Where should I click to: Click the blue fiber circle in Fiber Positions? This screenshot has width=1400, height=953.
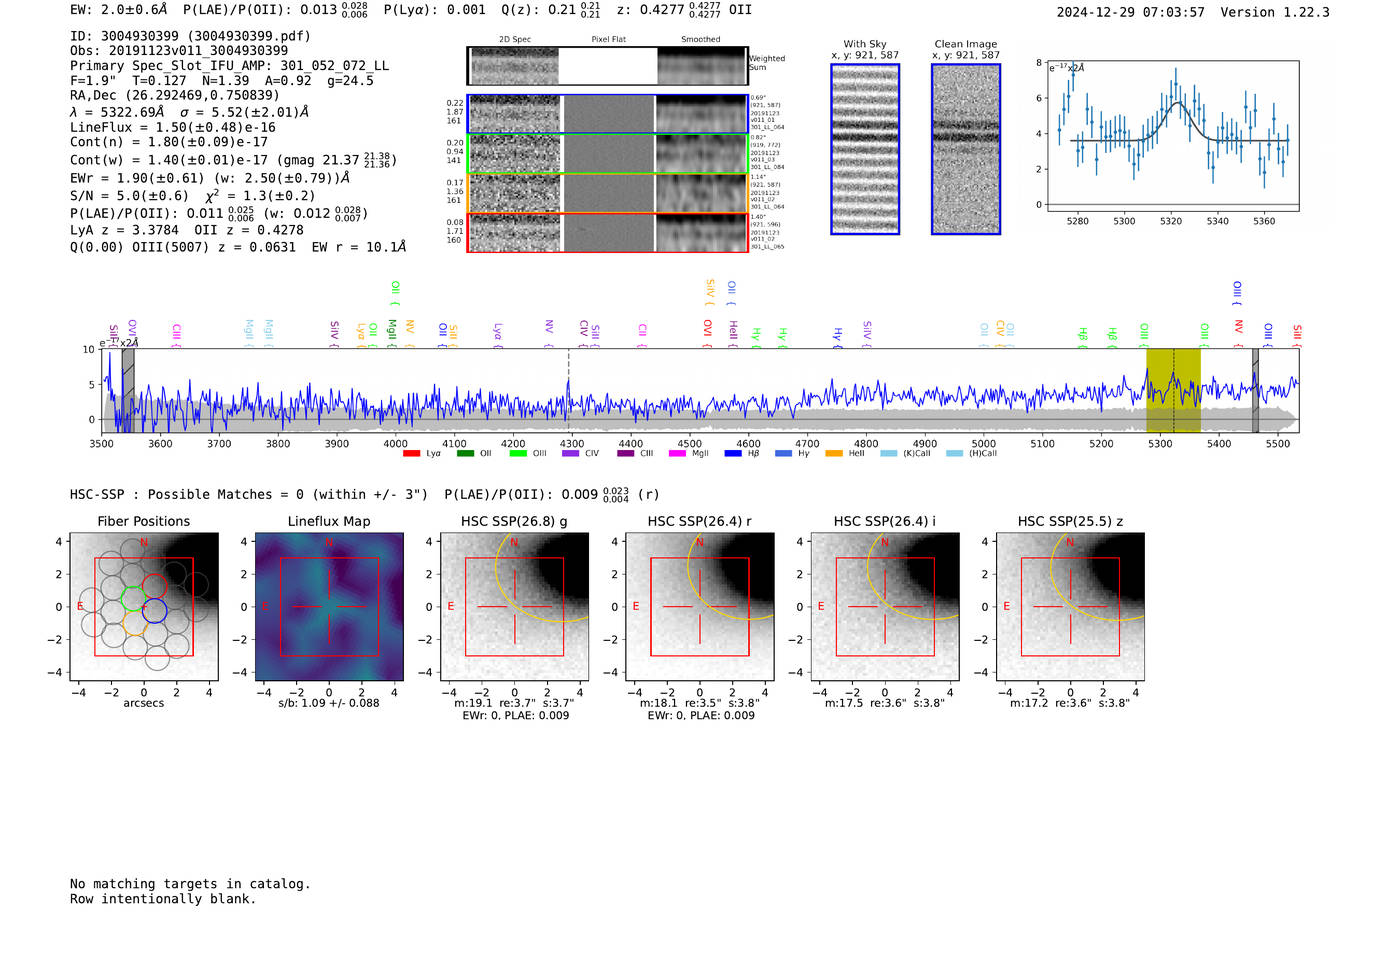coord(154,610)
